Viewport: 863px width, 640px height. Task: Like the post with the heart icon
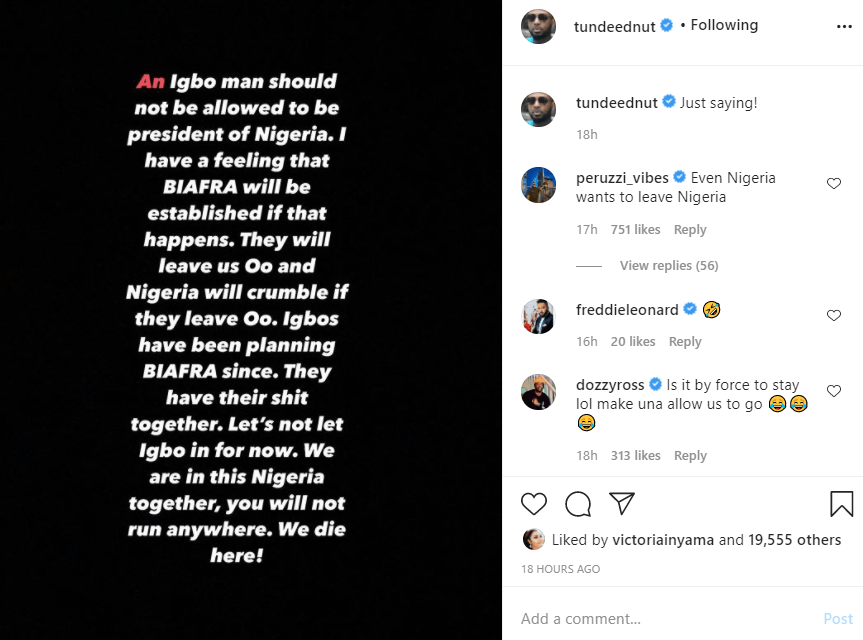coord(535,503)
